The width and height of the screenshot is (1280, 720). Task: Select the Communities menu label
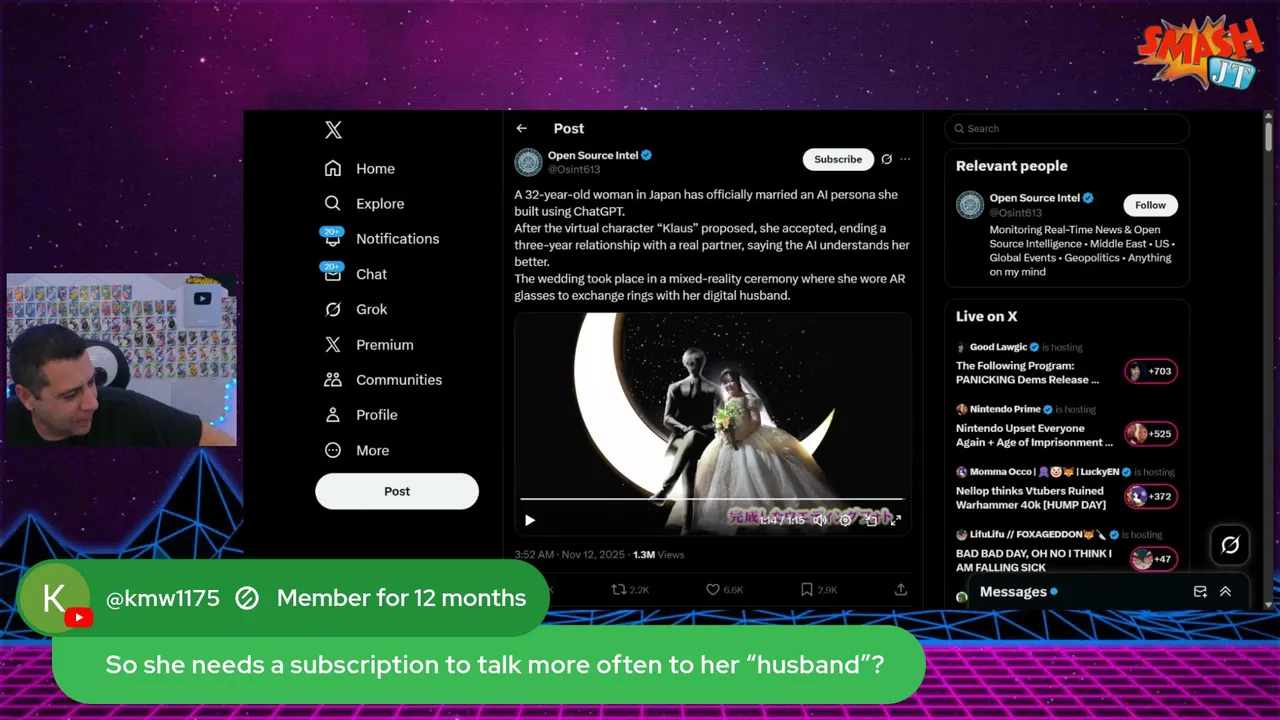coord(399,380)
